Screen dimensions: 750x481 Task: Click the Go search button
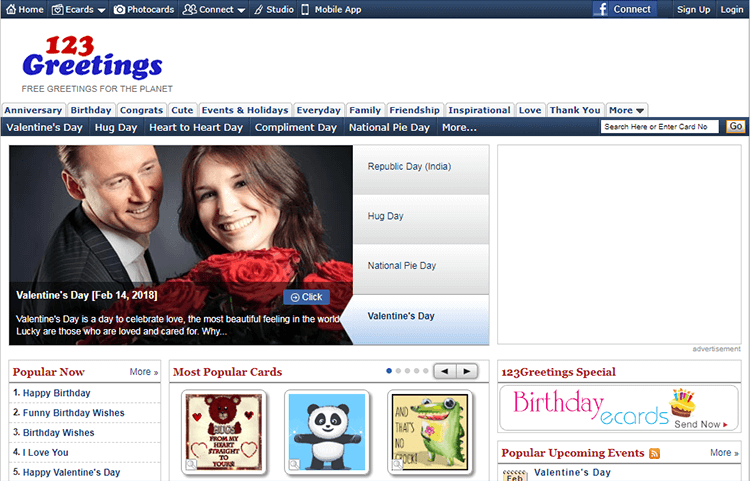click(735, 127)
